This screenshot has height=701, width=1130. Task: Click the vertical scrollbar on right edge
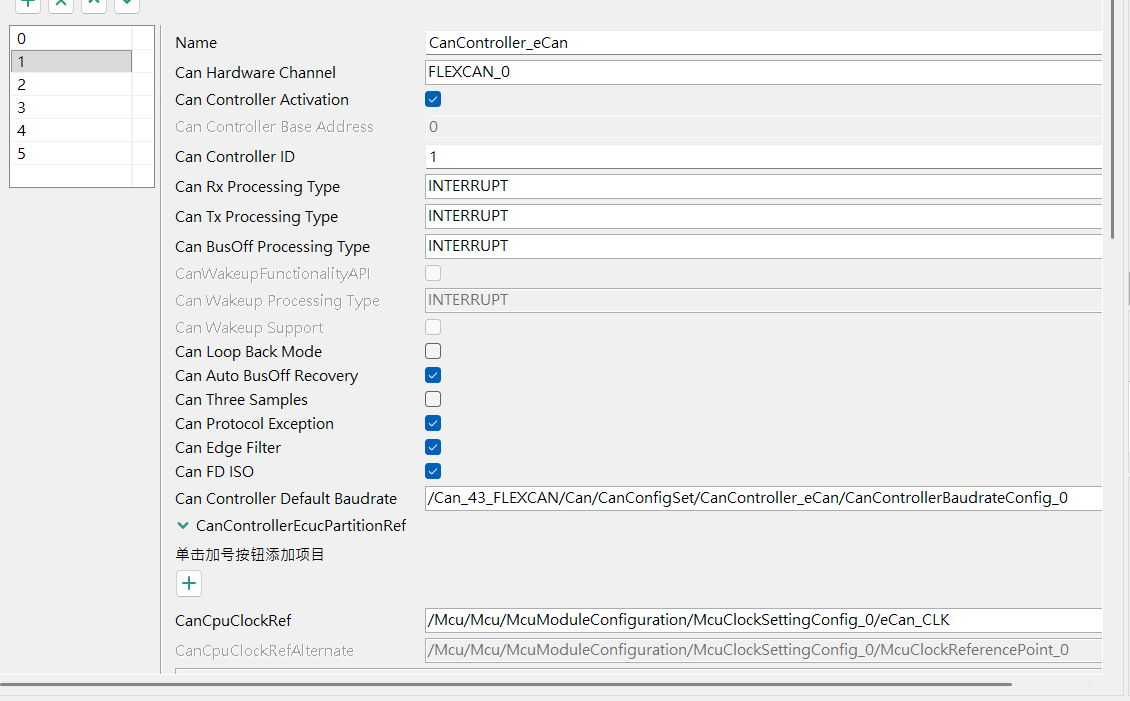click(x=1113, y=119)
